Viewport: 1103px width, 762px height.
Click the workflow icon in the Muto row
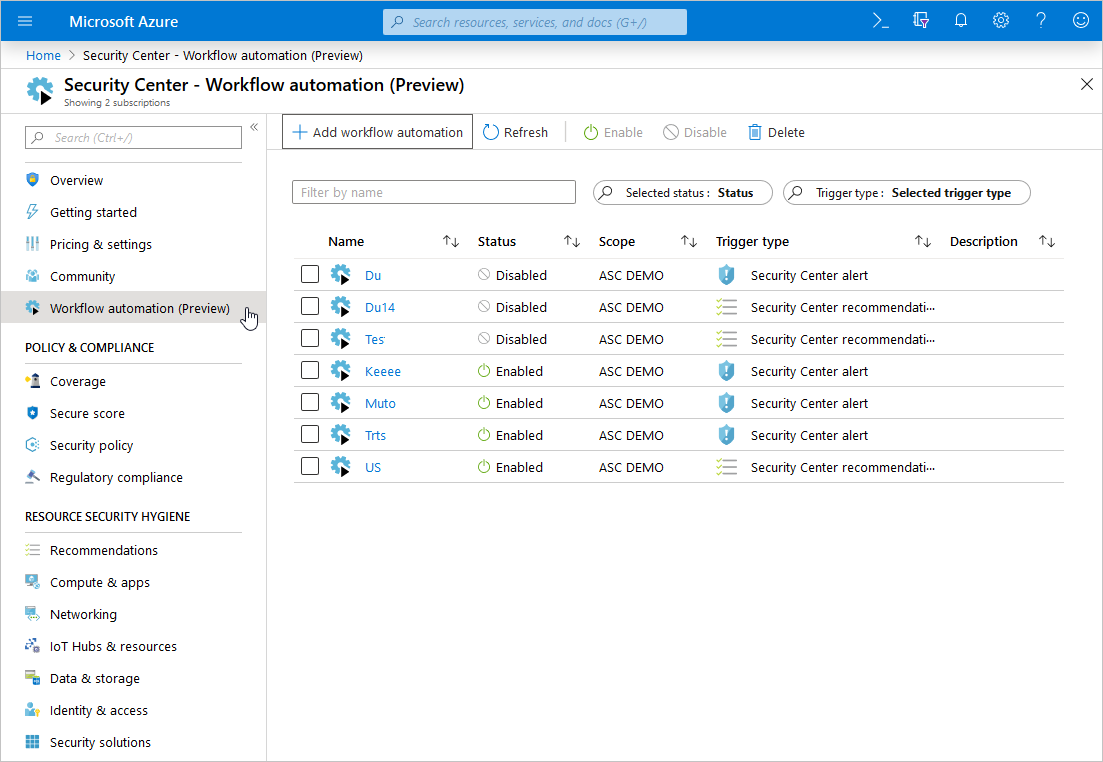[340, 402]
